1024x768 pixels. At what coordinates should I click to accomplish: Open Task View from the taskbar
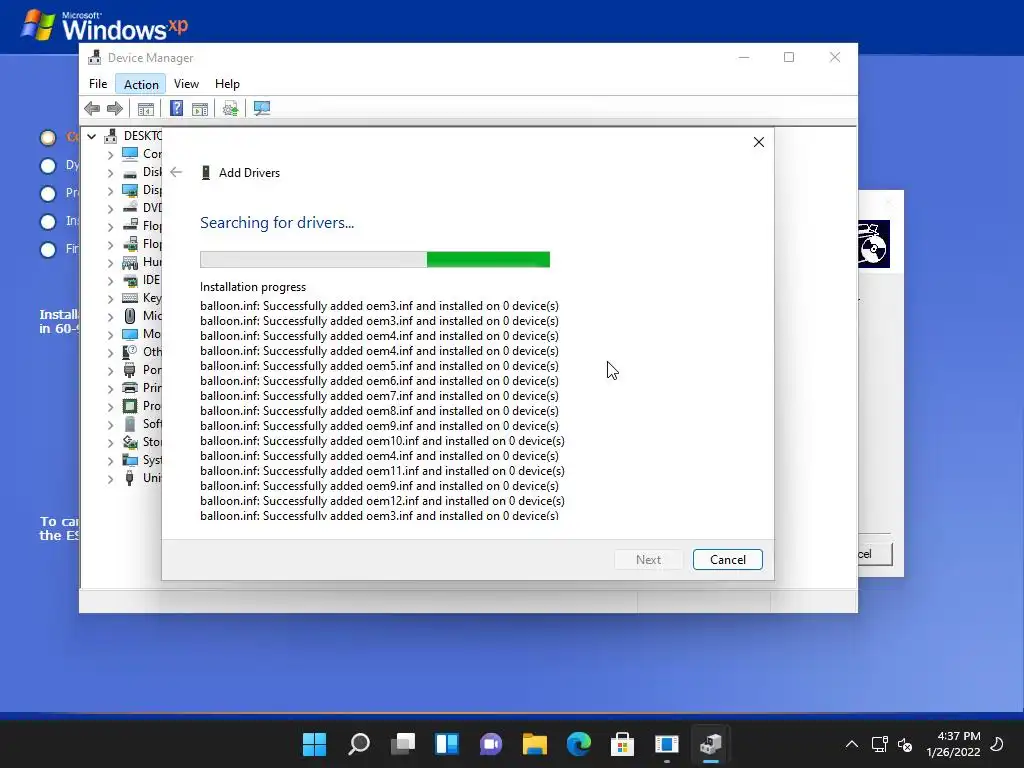(x=403, y=744)
